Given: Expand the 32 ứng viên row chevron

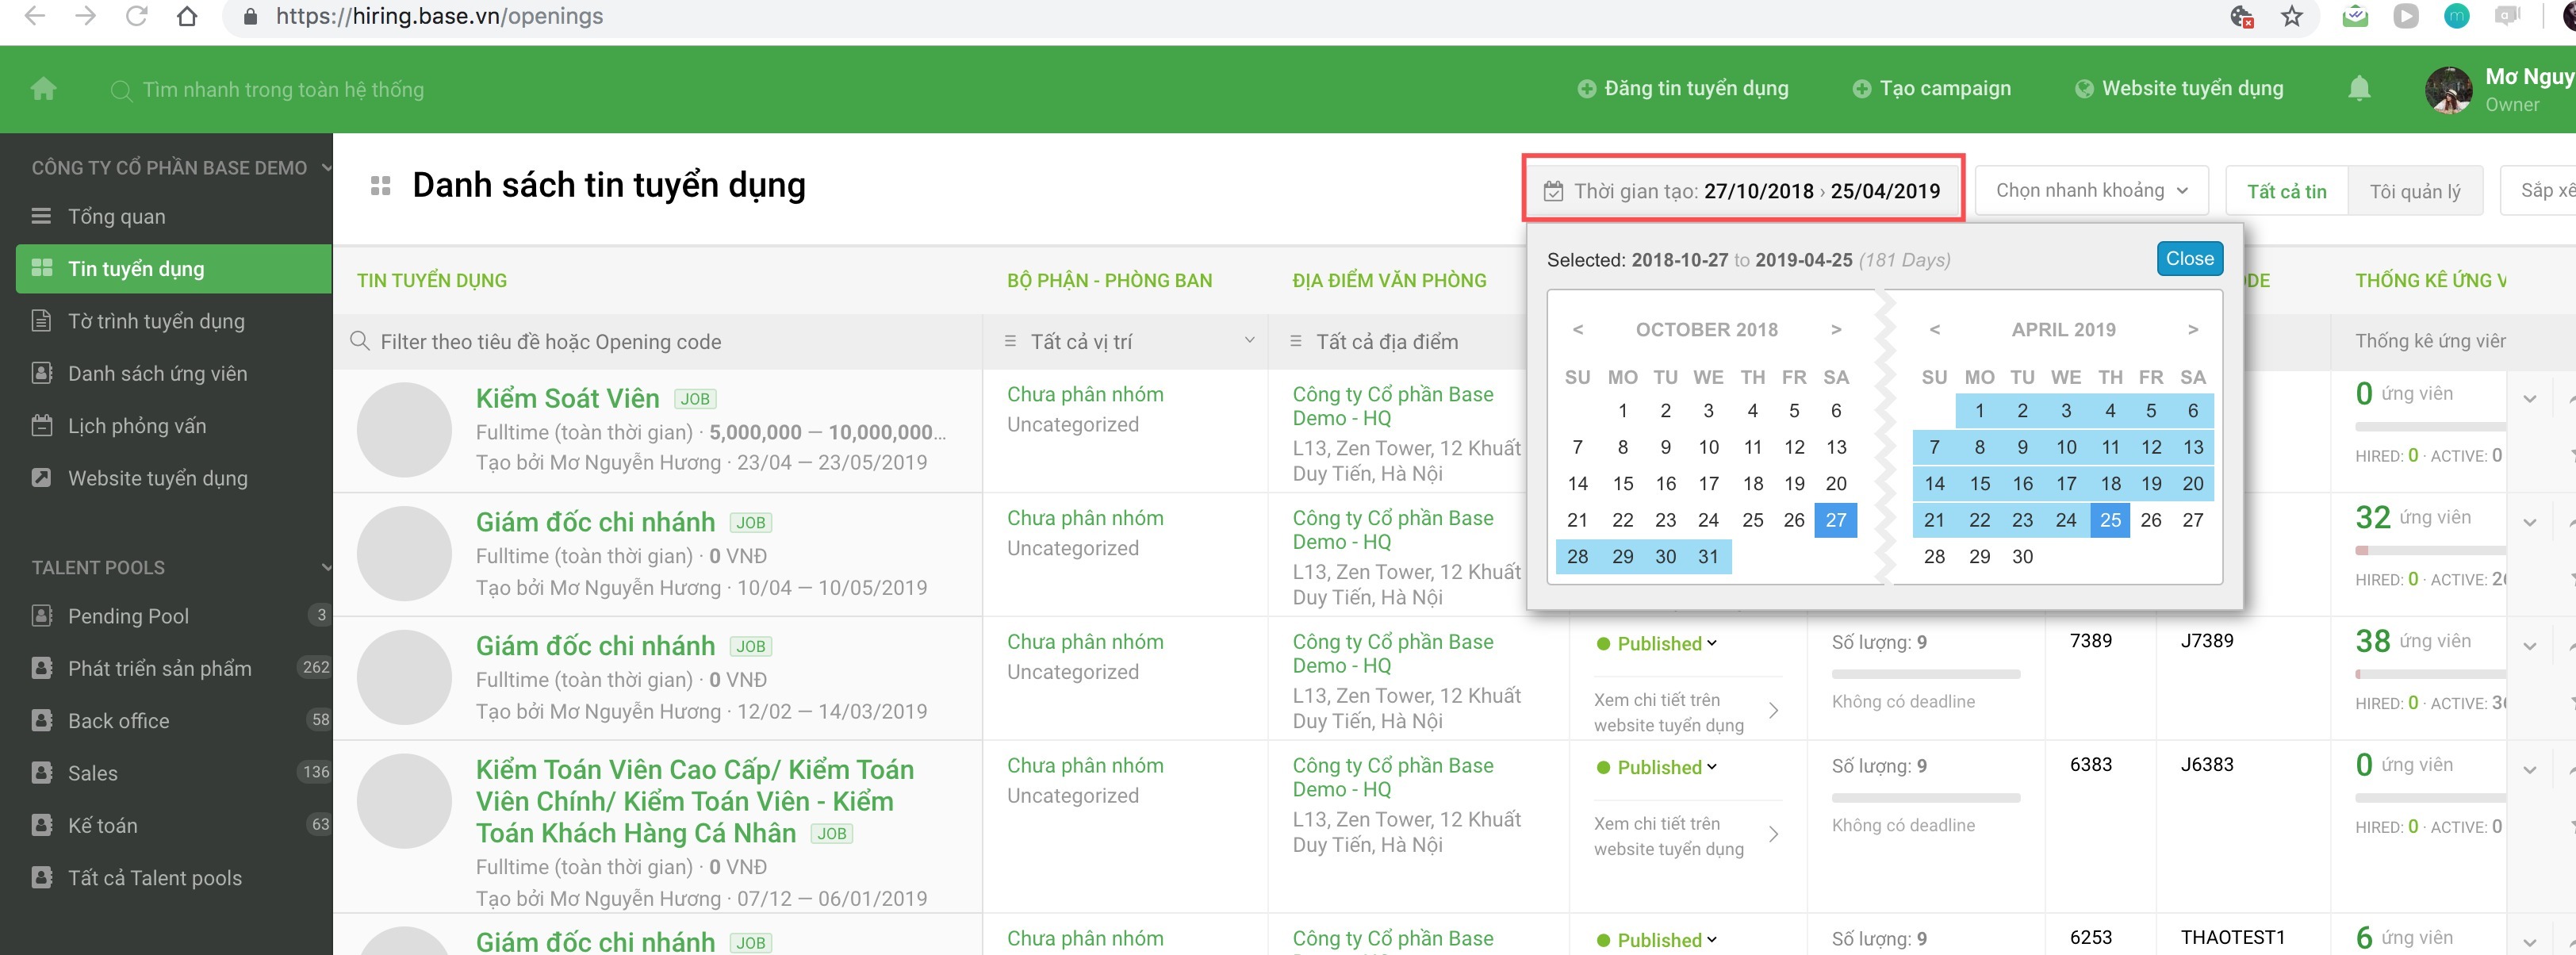Looking at the screenshot, I should pos(2529,522).
